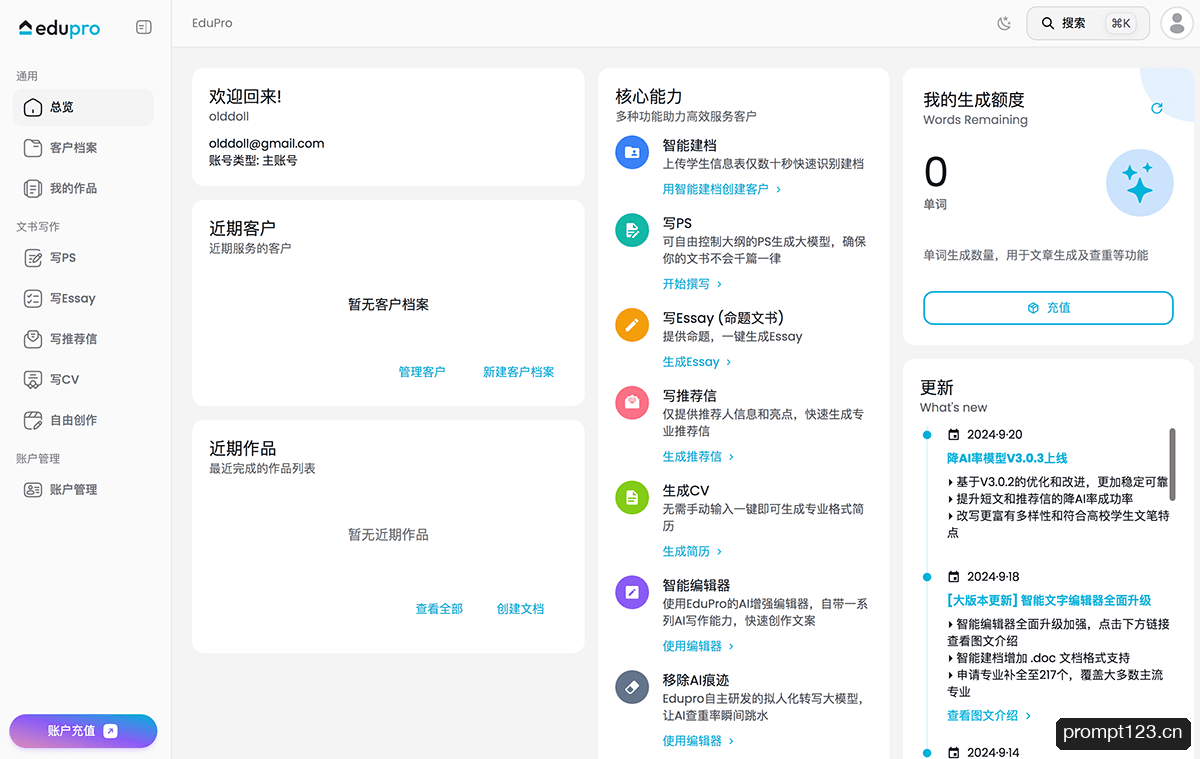Screen dimensions: 1200x759
Task: Open 总览 in the sidebar
Action: pyautogui.click(x=83, y=107)
